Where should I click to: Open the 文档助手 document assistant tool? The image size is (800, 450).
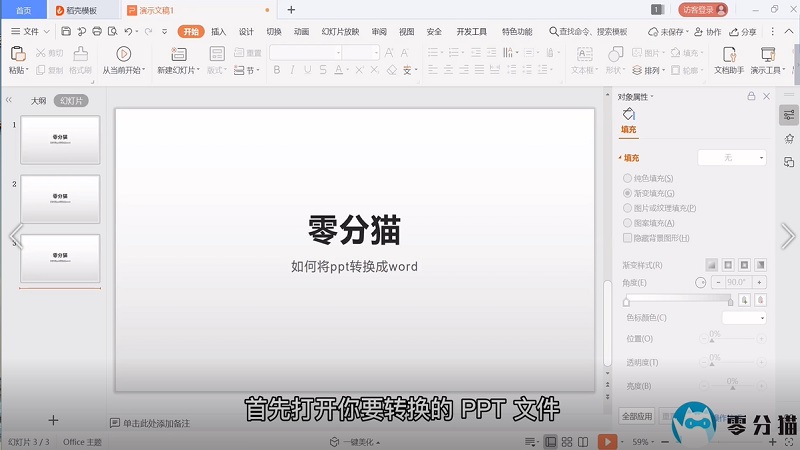pos(730,54)
